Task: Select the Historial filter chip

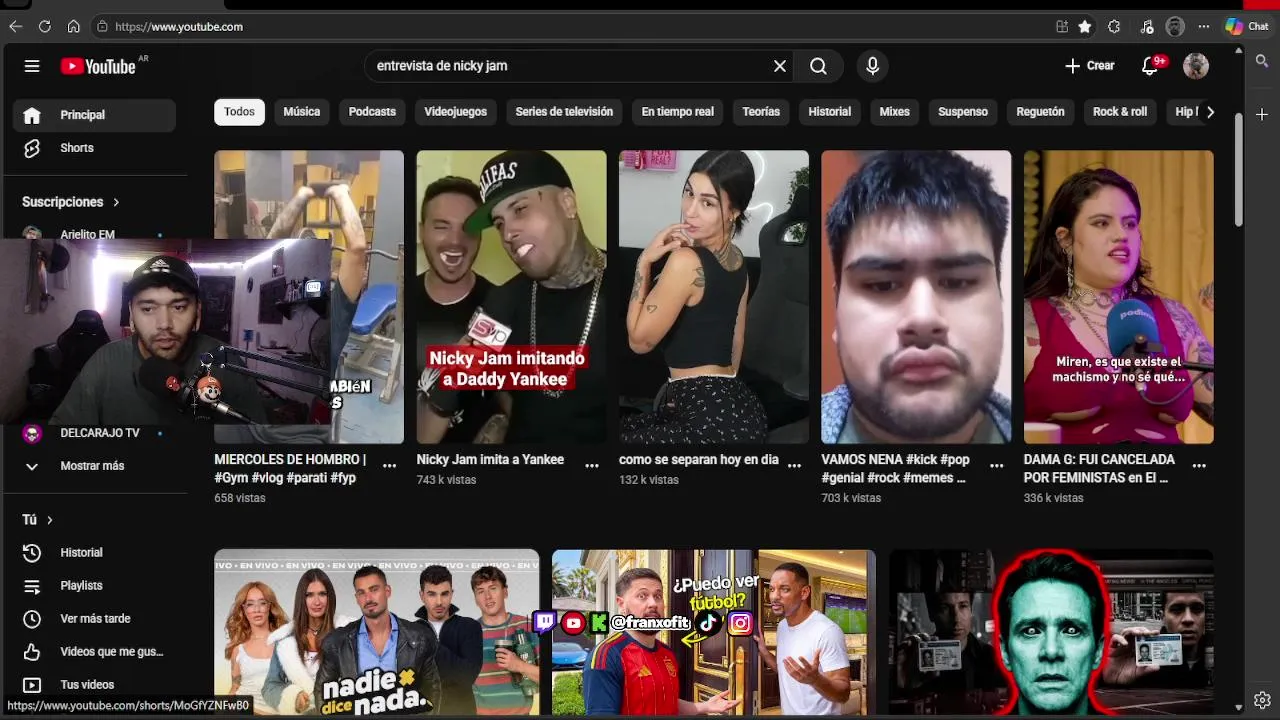Action: pyautogui.click(x=830, y=112)
